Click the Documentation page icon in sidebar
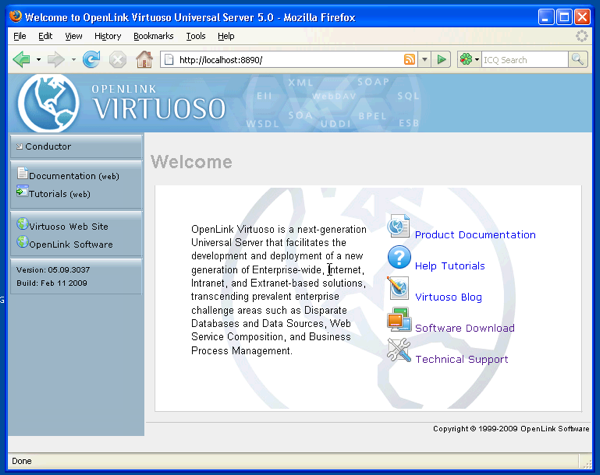This screenshot has height=475, width=600. pyautogui.click(x=22, y=173)
